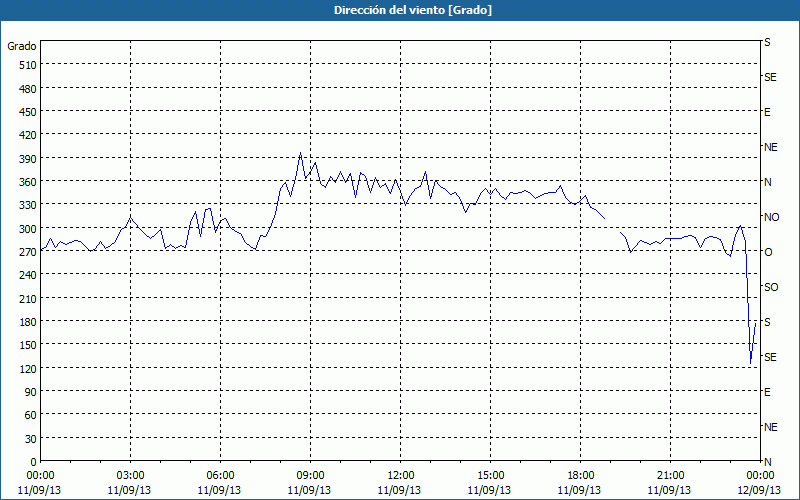Image resolution: width=800 pixels, height=500 pixels.
Task: Select the 300 degree axis label
Action: coord(28,229)
